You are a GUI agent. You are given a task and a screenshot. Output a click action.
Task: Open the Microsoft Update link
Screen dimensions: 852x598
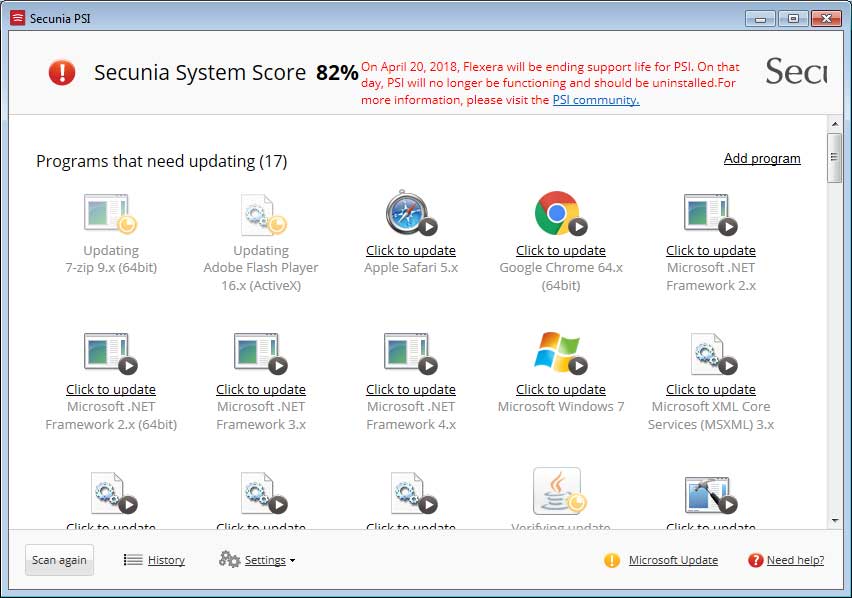pyautogui.click(x=673, y=560)
